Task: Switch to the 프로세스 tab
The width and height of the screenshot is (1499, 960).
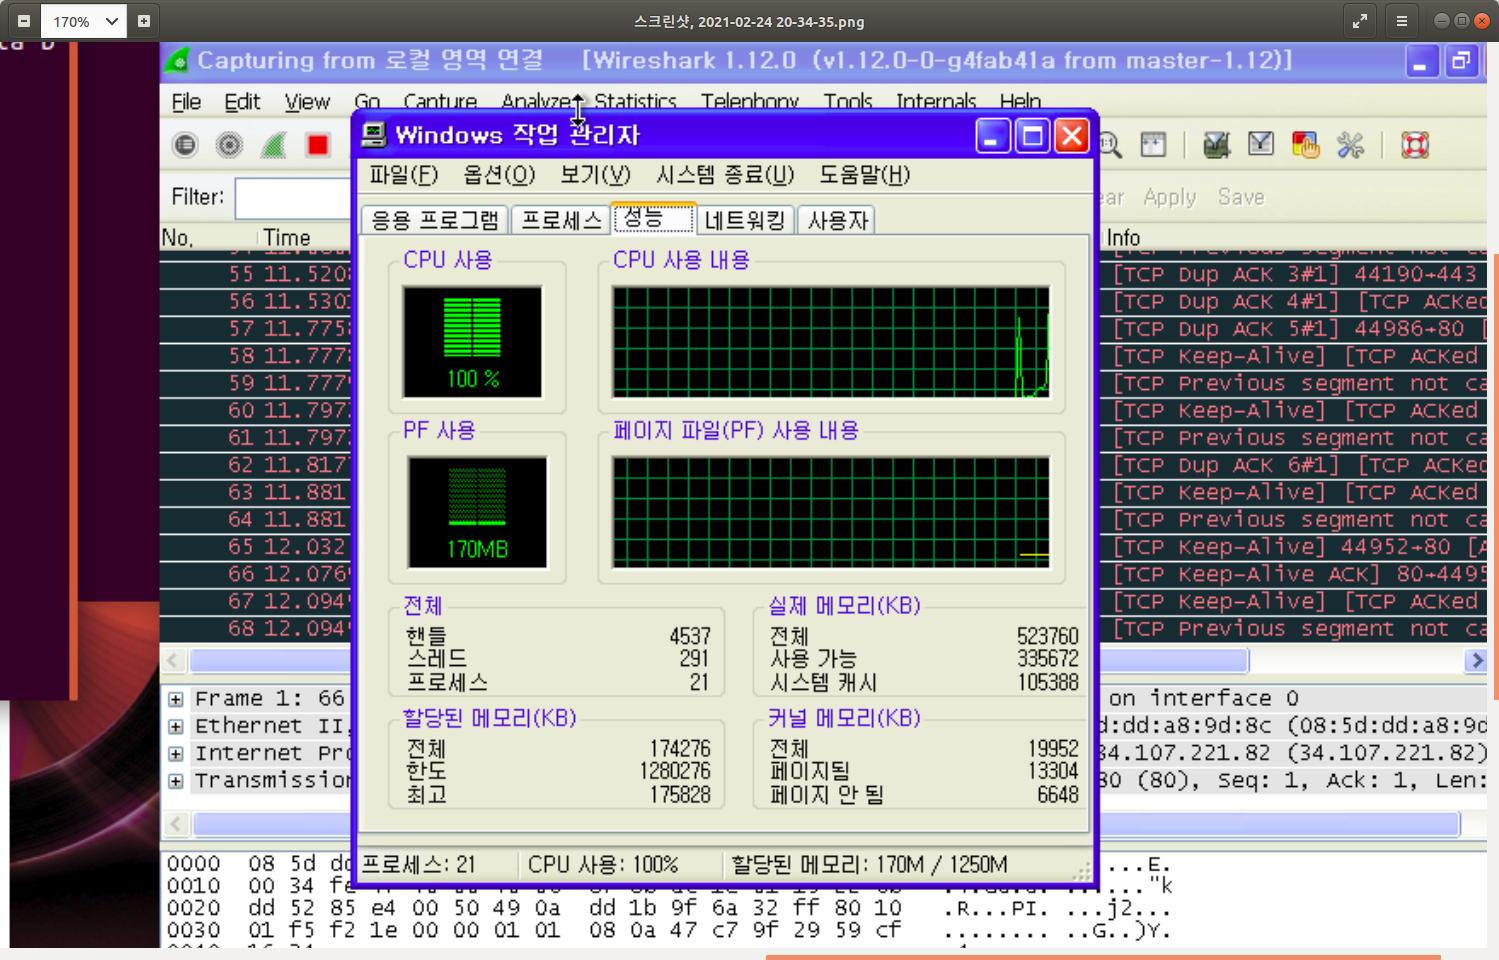Action: click(561, 220)
